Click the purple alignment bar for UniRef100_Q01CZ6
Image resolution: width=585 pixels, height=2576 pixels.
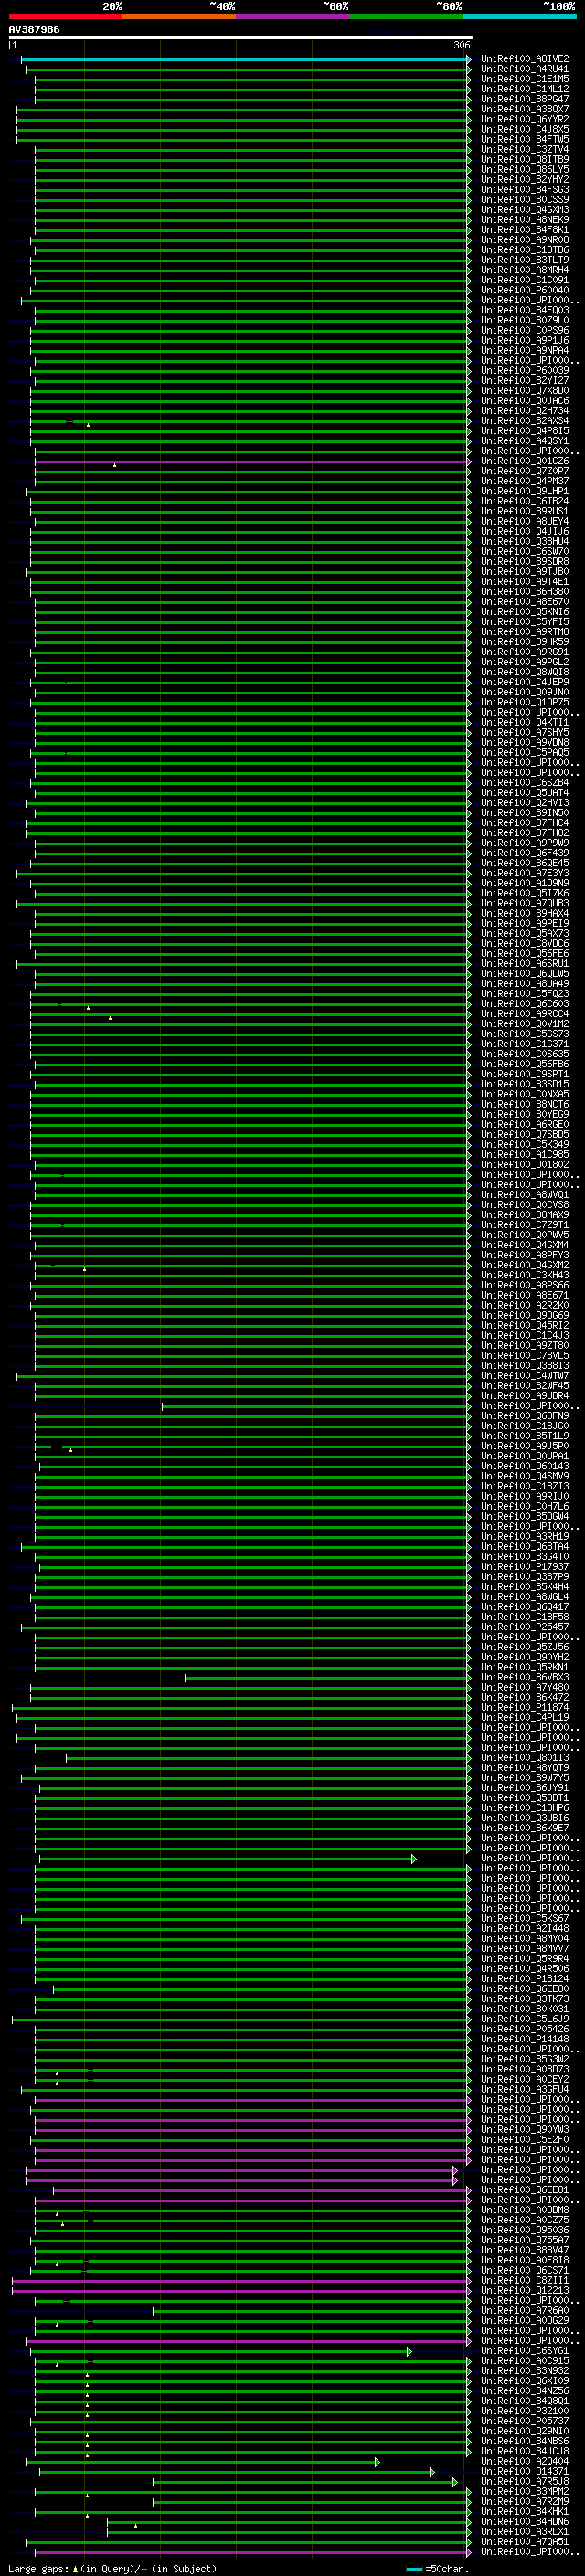(252, 463)
